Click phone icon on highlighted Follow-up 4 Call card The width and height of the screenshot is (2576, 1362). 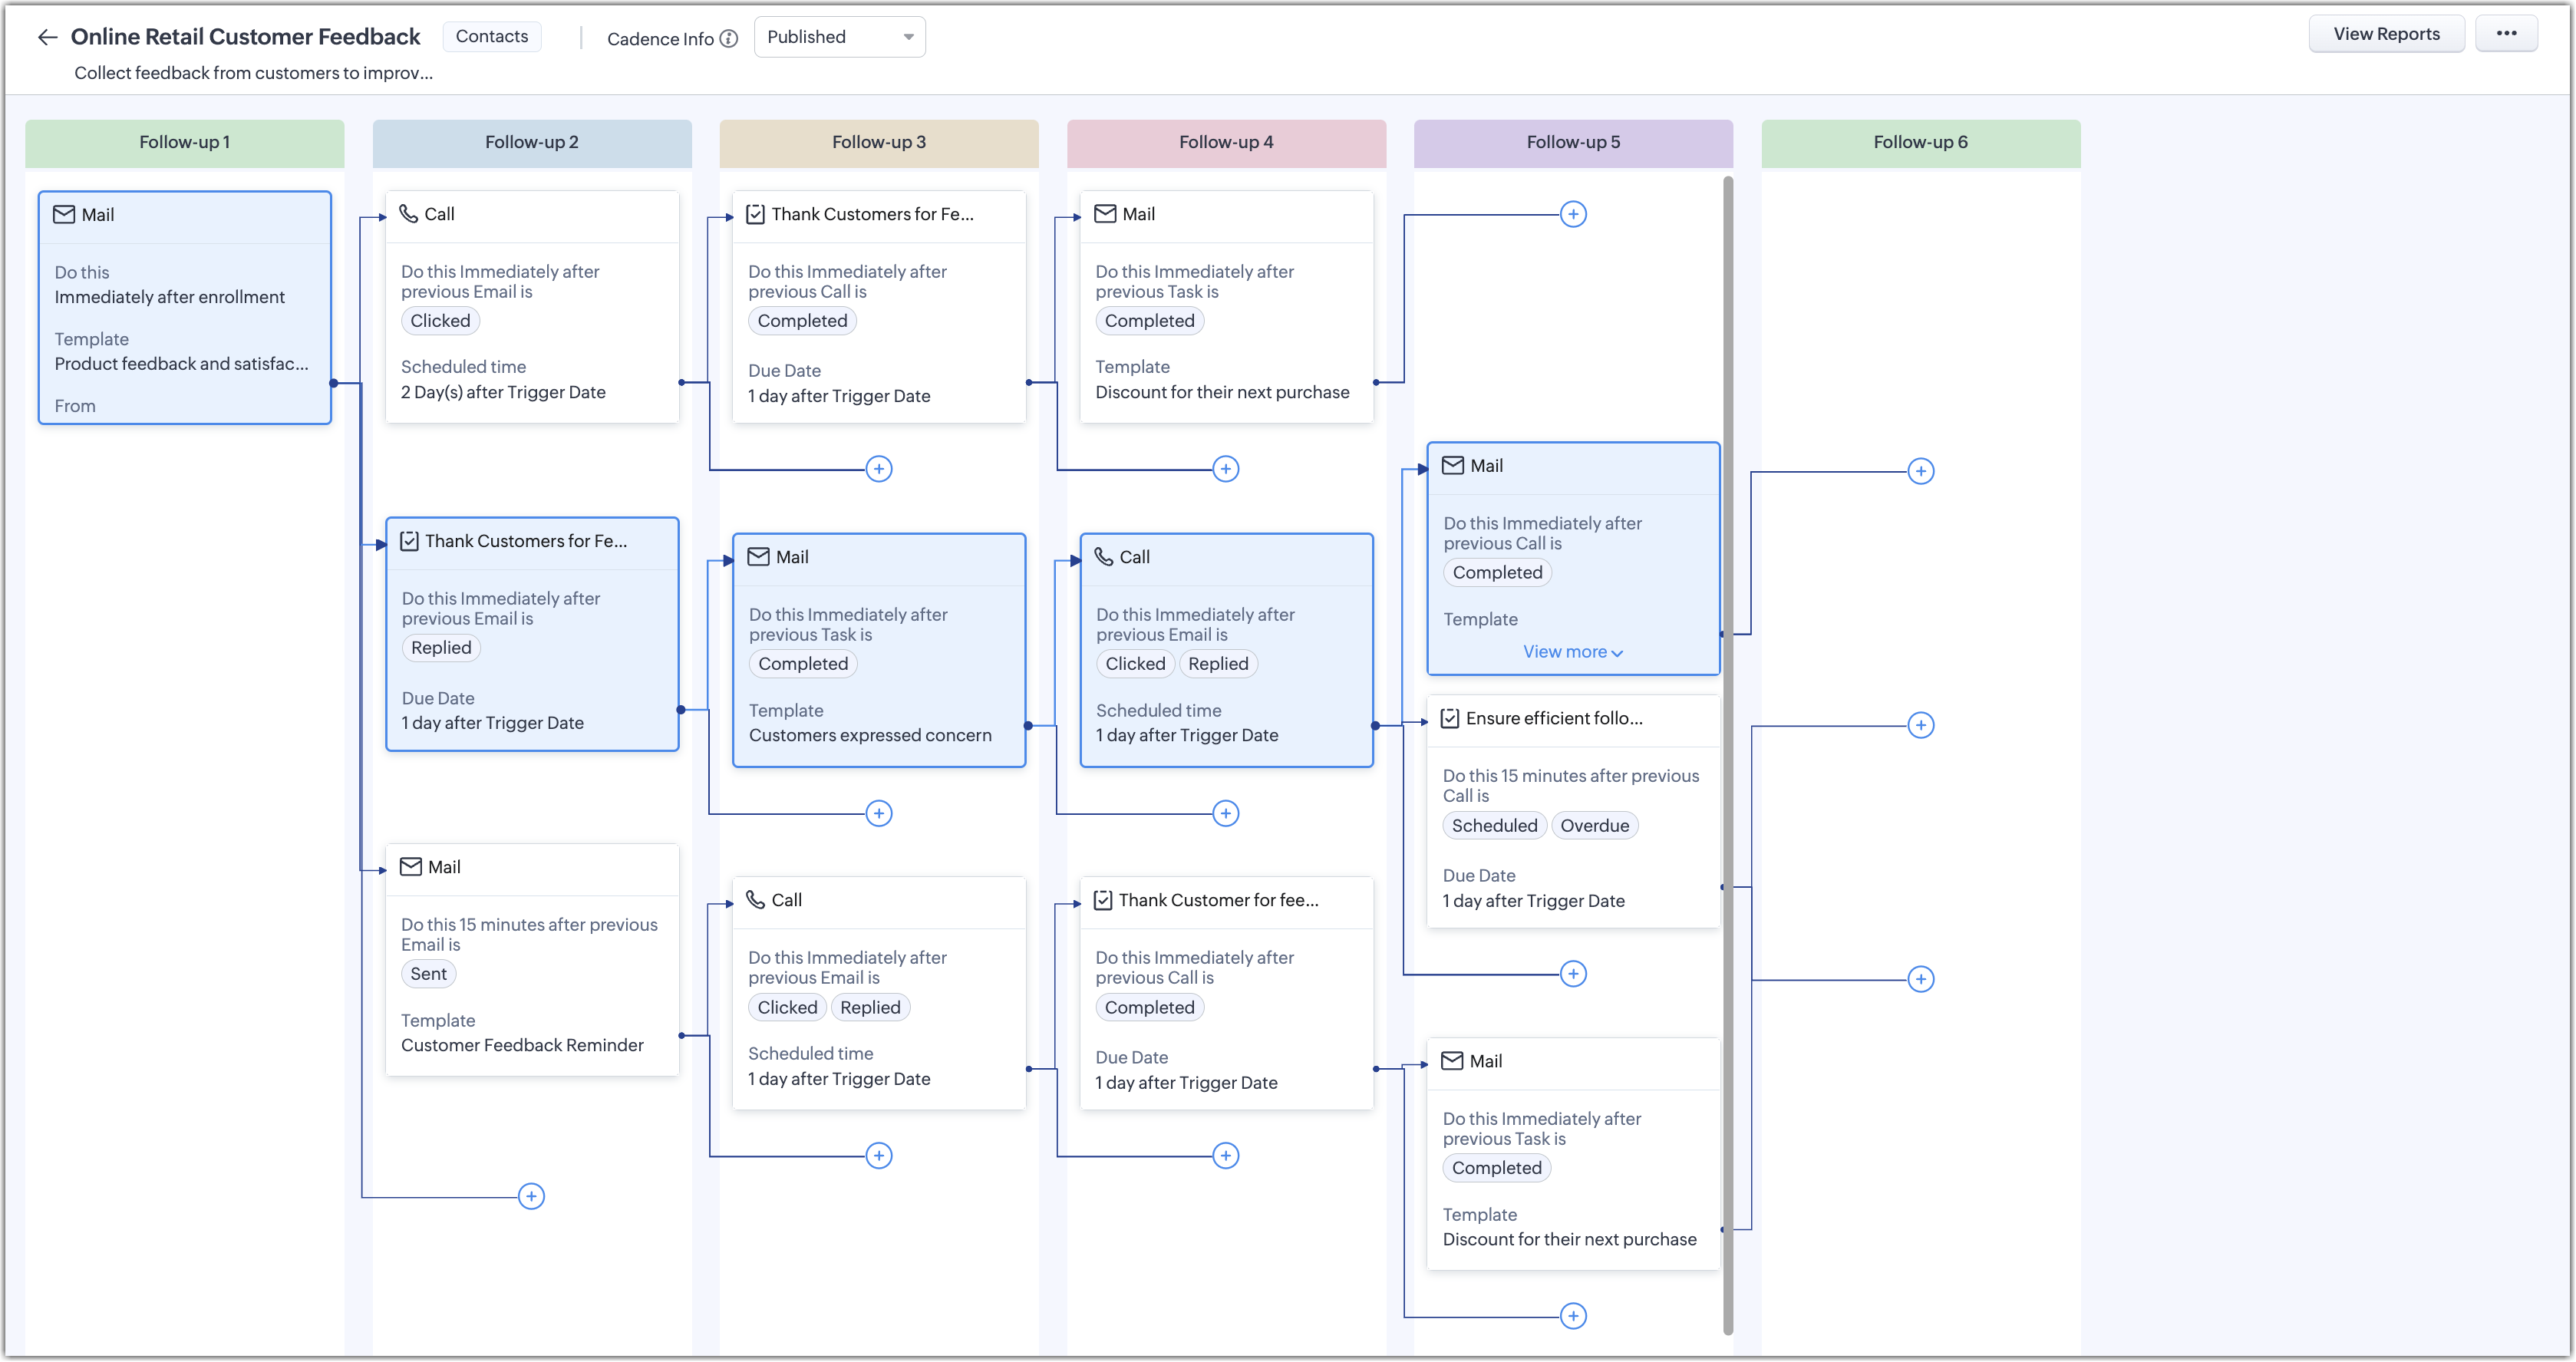pos(1103,557)
